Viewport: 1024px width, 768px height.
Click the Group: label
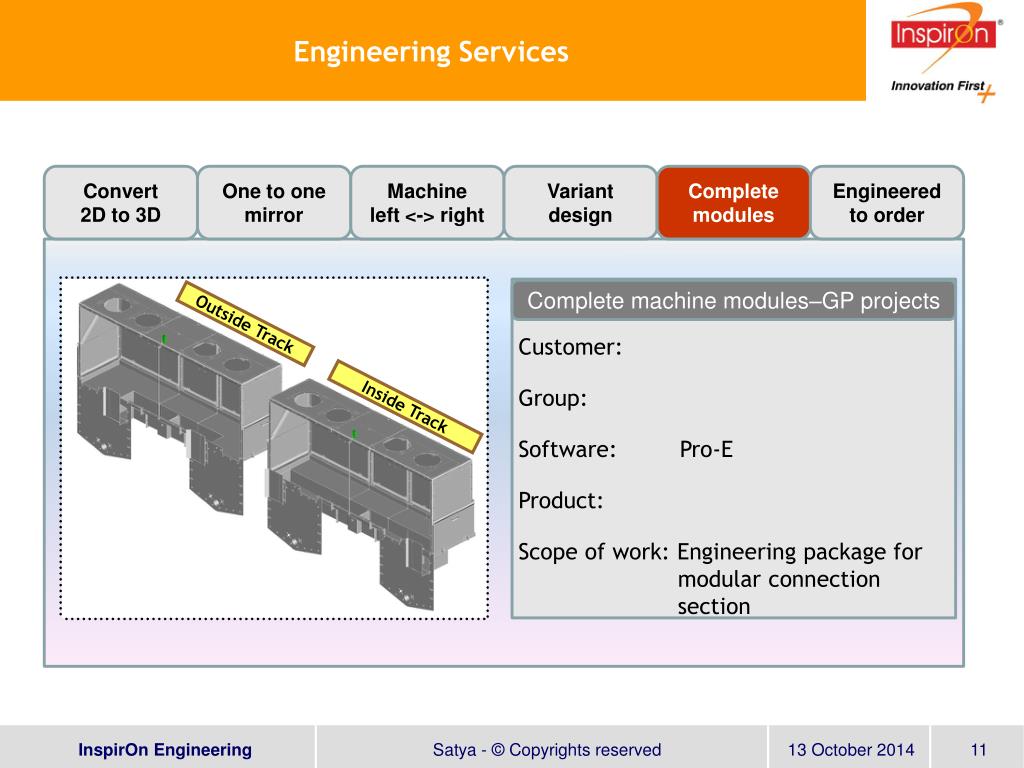[552, 398]
